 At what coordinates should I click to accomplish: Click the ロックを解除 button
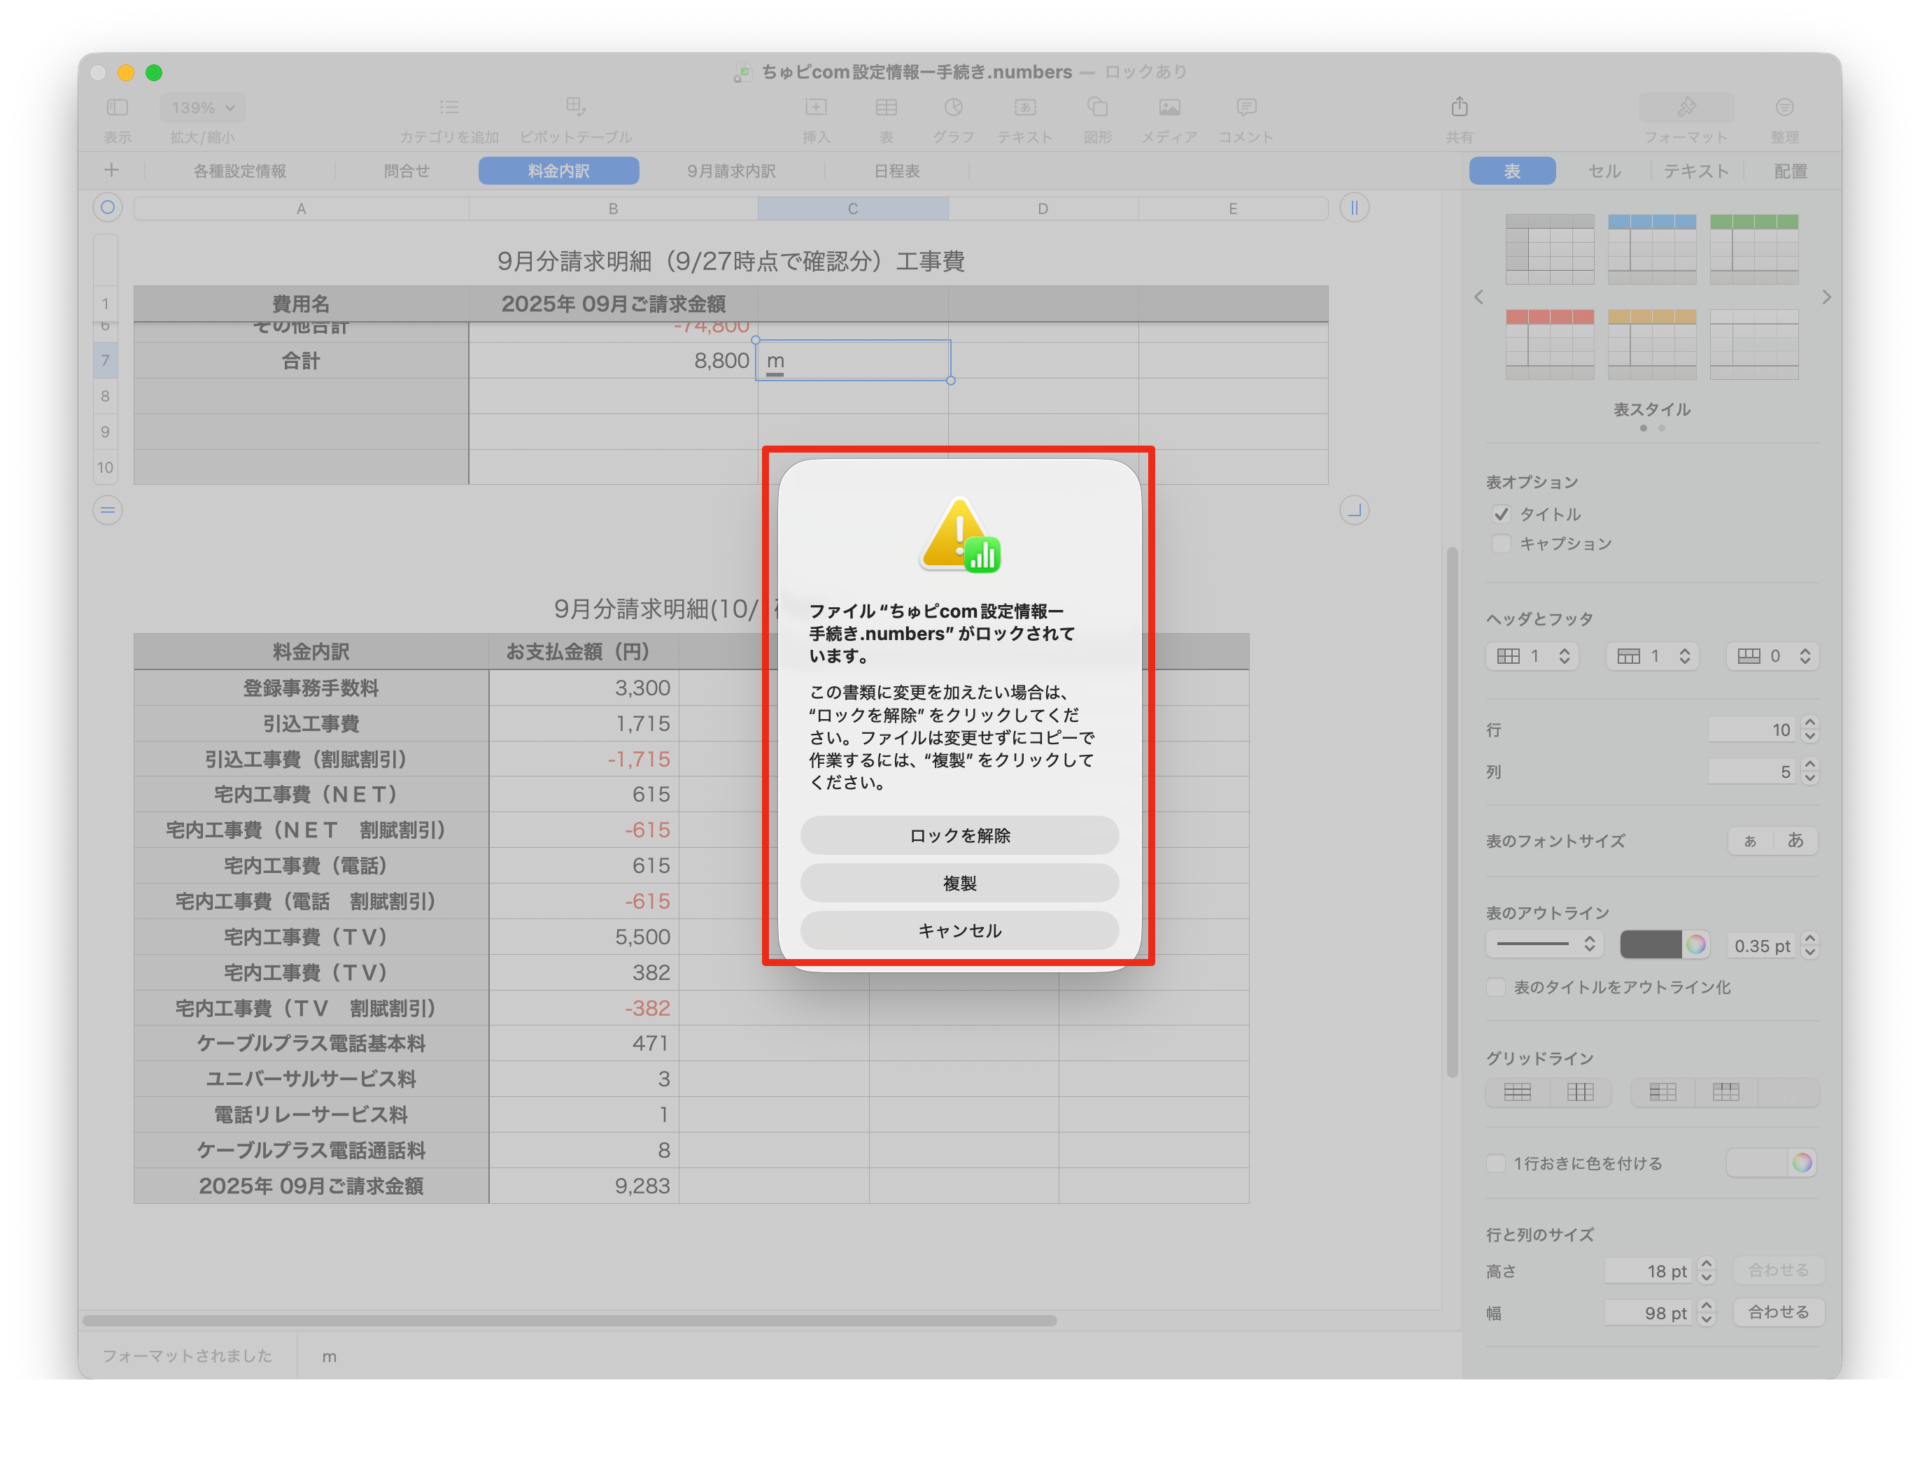[959, 835]
